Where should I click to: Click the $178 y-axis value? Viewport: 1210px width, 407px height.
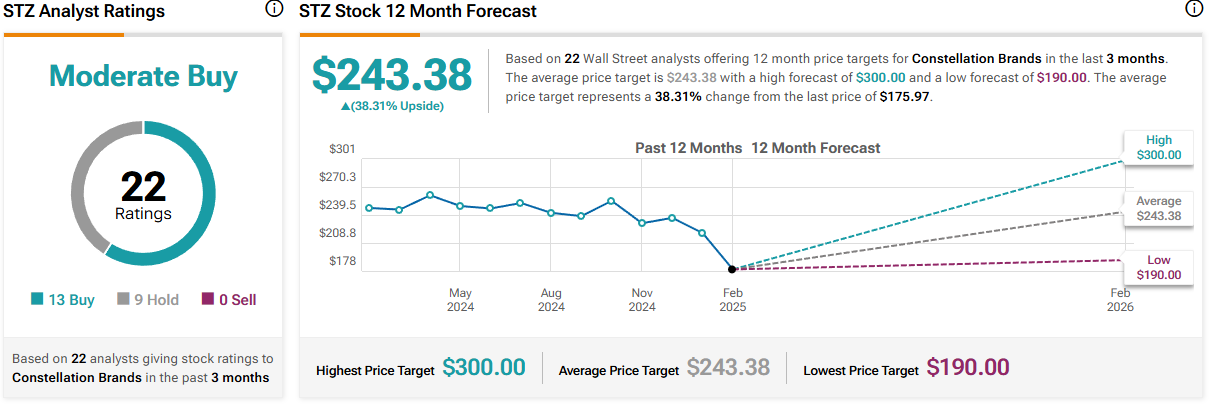coord(342,261)
